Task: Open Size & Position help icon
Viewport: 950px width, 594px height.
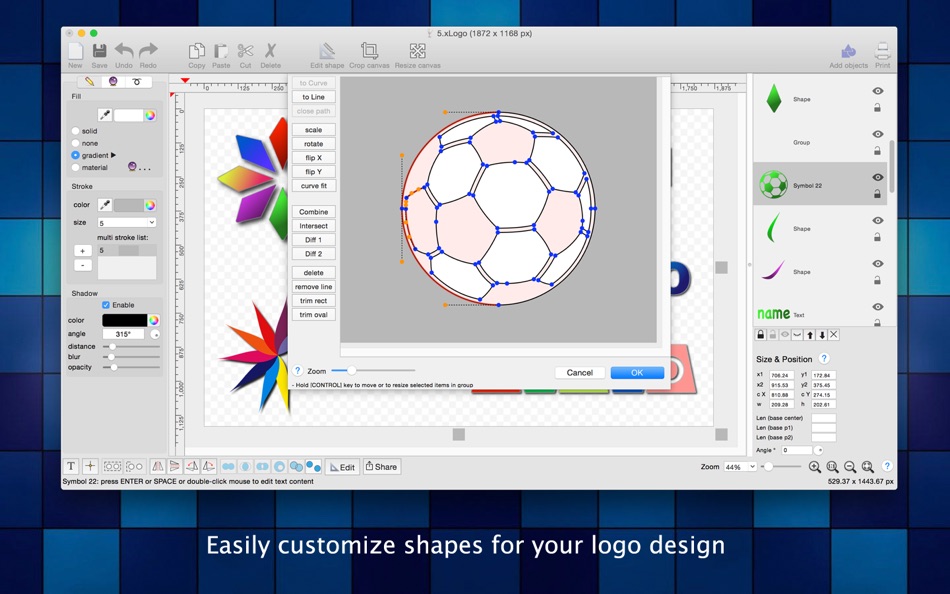Action: click(x=824, y=358)
